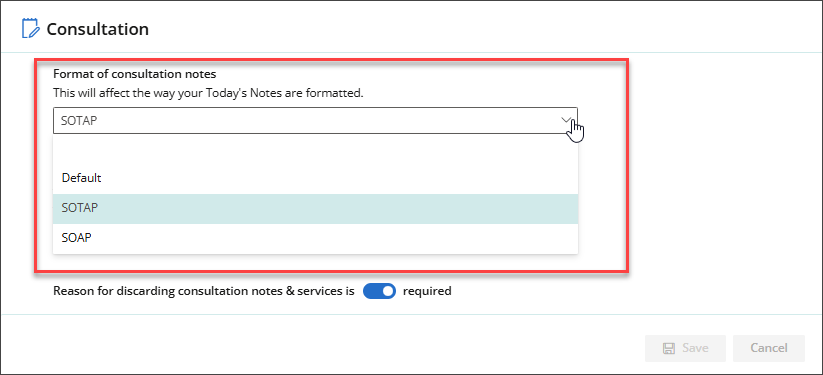Viewport: 823px width, 375px height.
Task: Click the white knob of the required toggle
Action: point(387,291)
